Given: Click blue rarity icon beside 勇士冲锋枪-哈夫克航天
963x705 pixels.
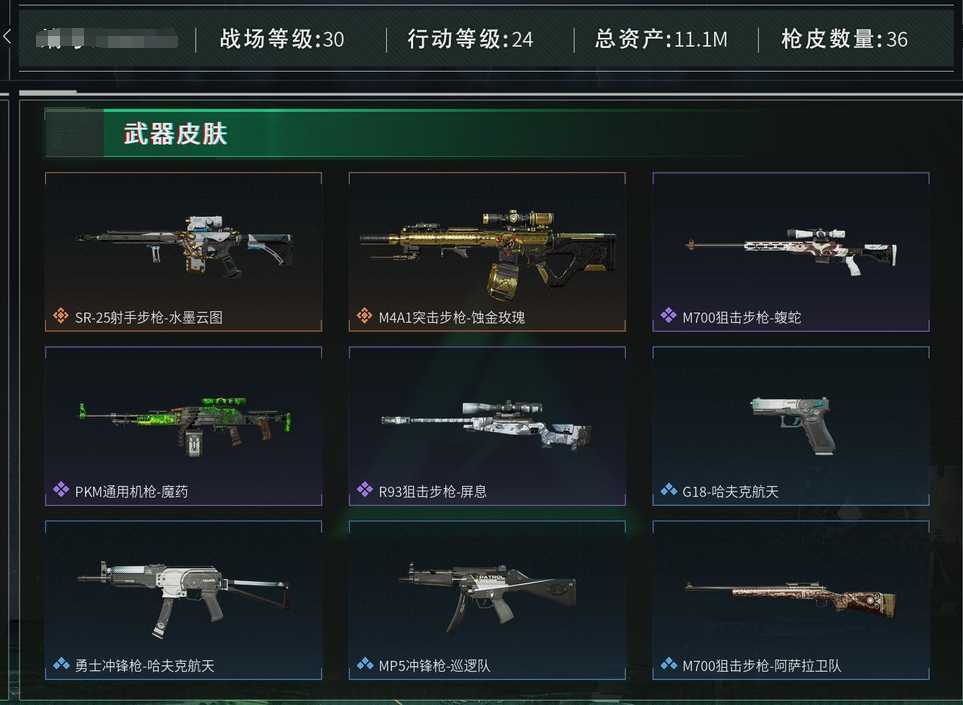Looking at the screenshot, I should click(60, 663).
